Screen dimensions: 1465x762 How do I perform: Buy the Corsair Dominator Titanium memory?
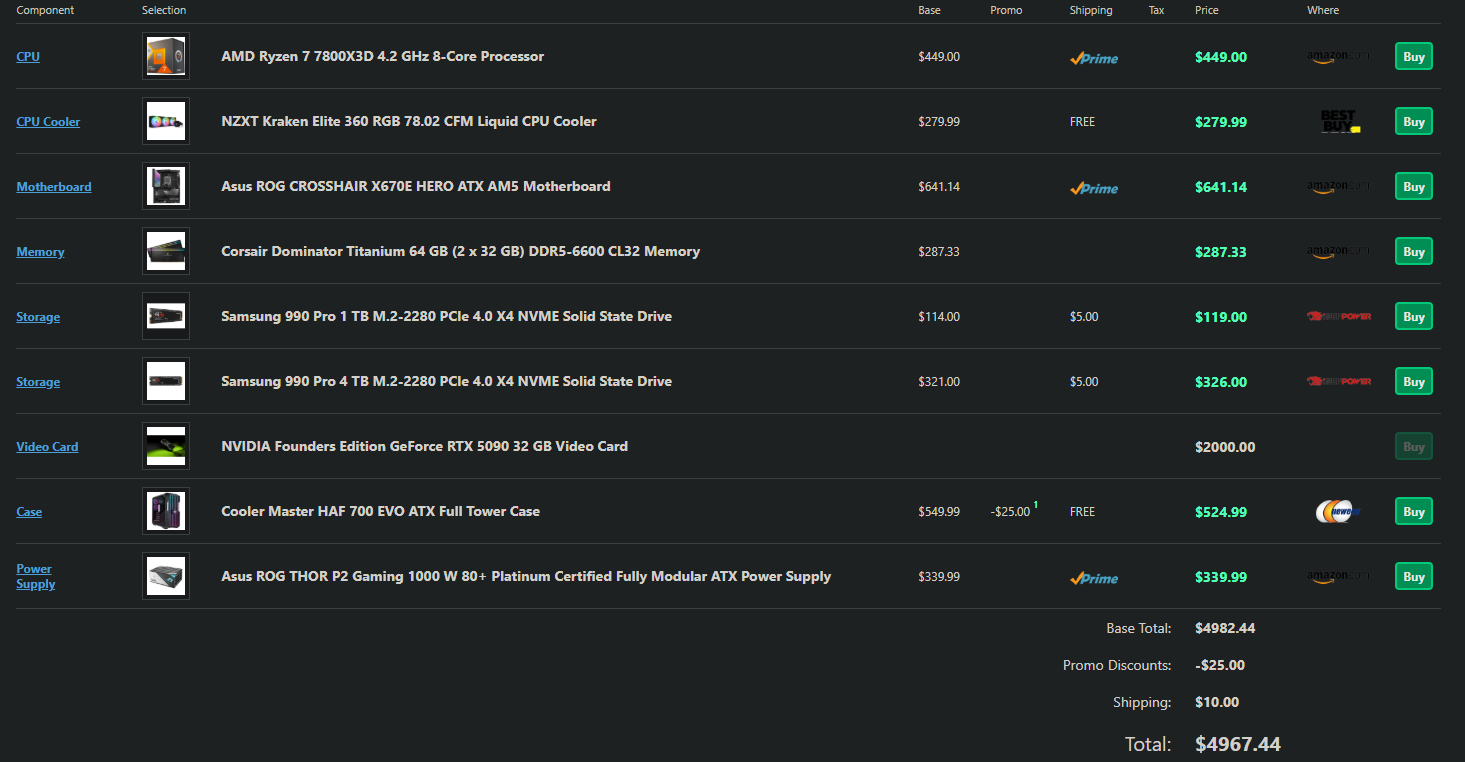point(1413,251)
